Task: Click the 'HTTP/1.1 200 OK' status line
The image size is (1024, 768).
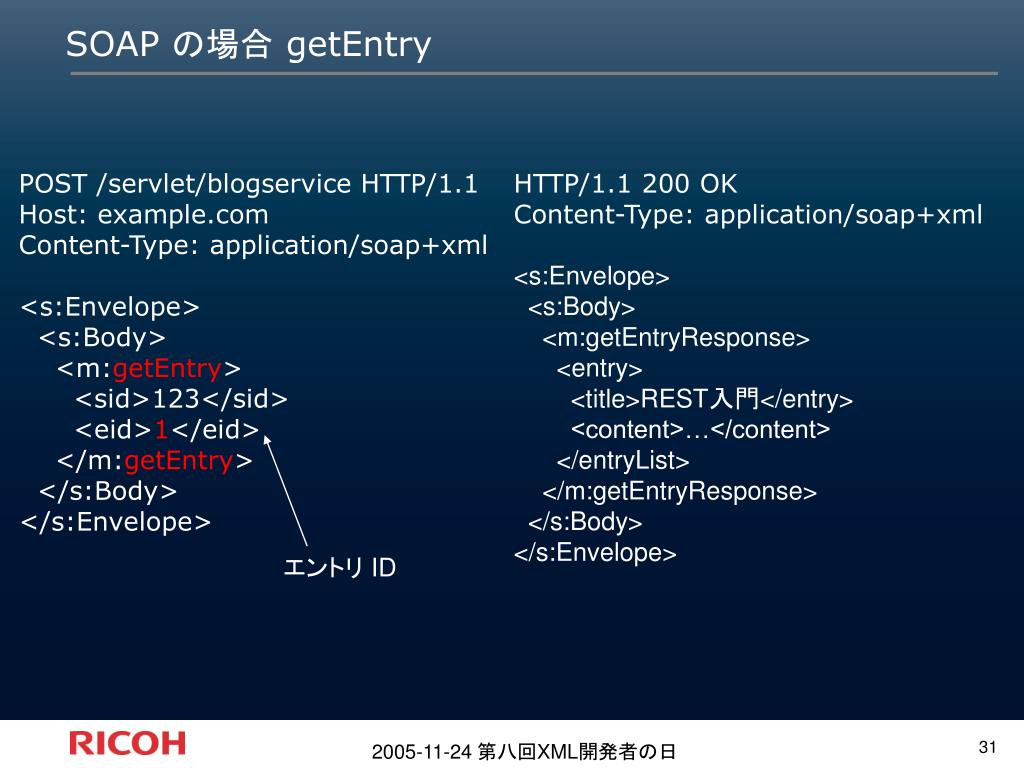Action: pos(626,184)
